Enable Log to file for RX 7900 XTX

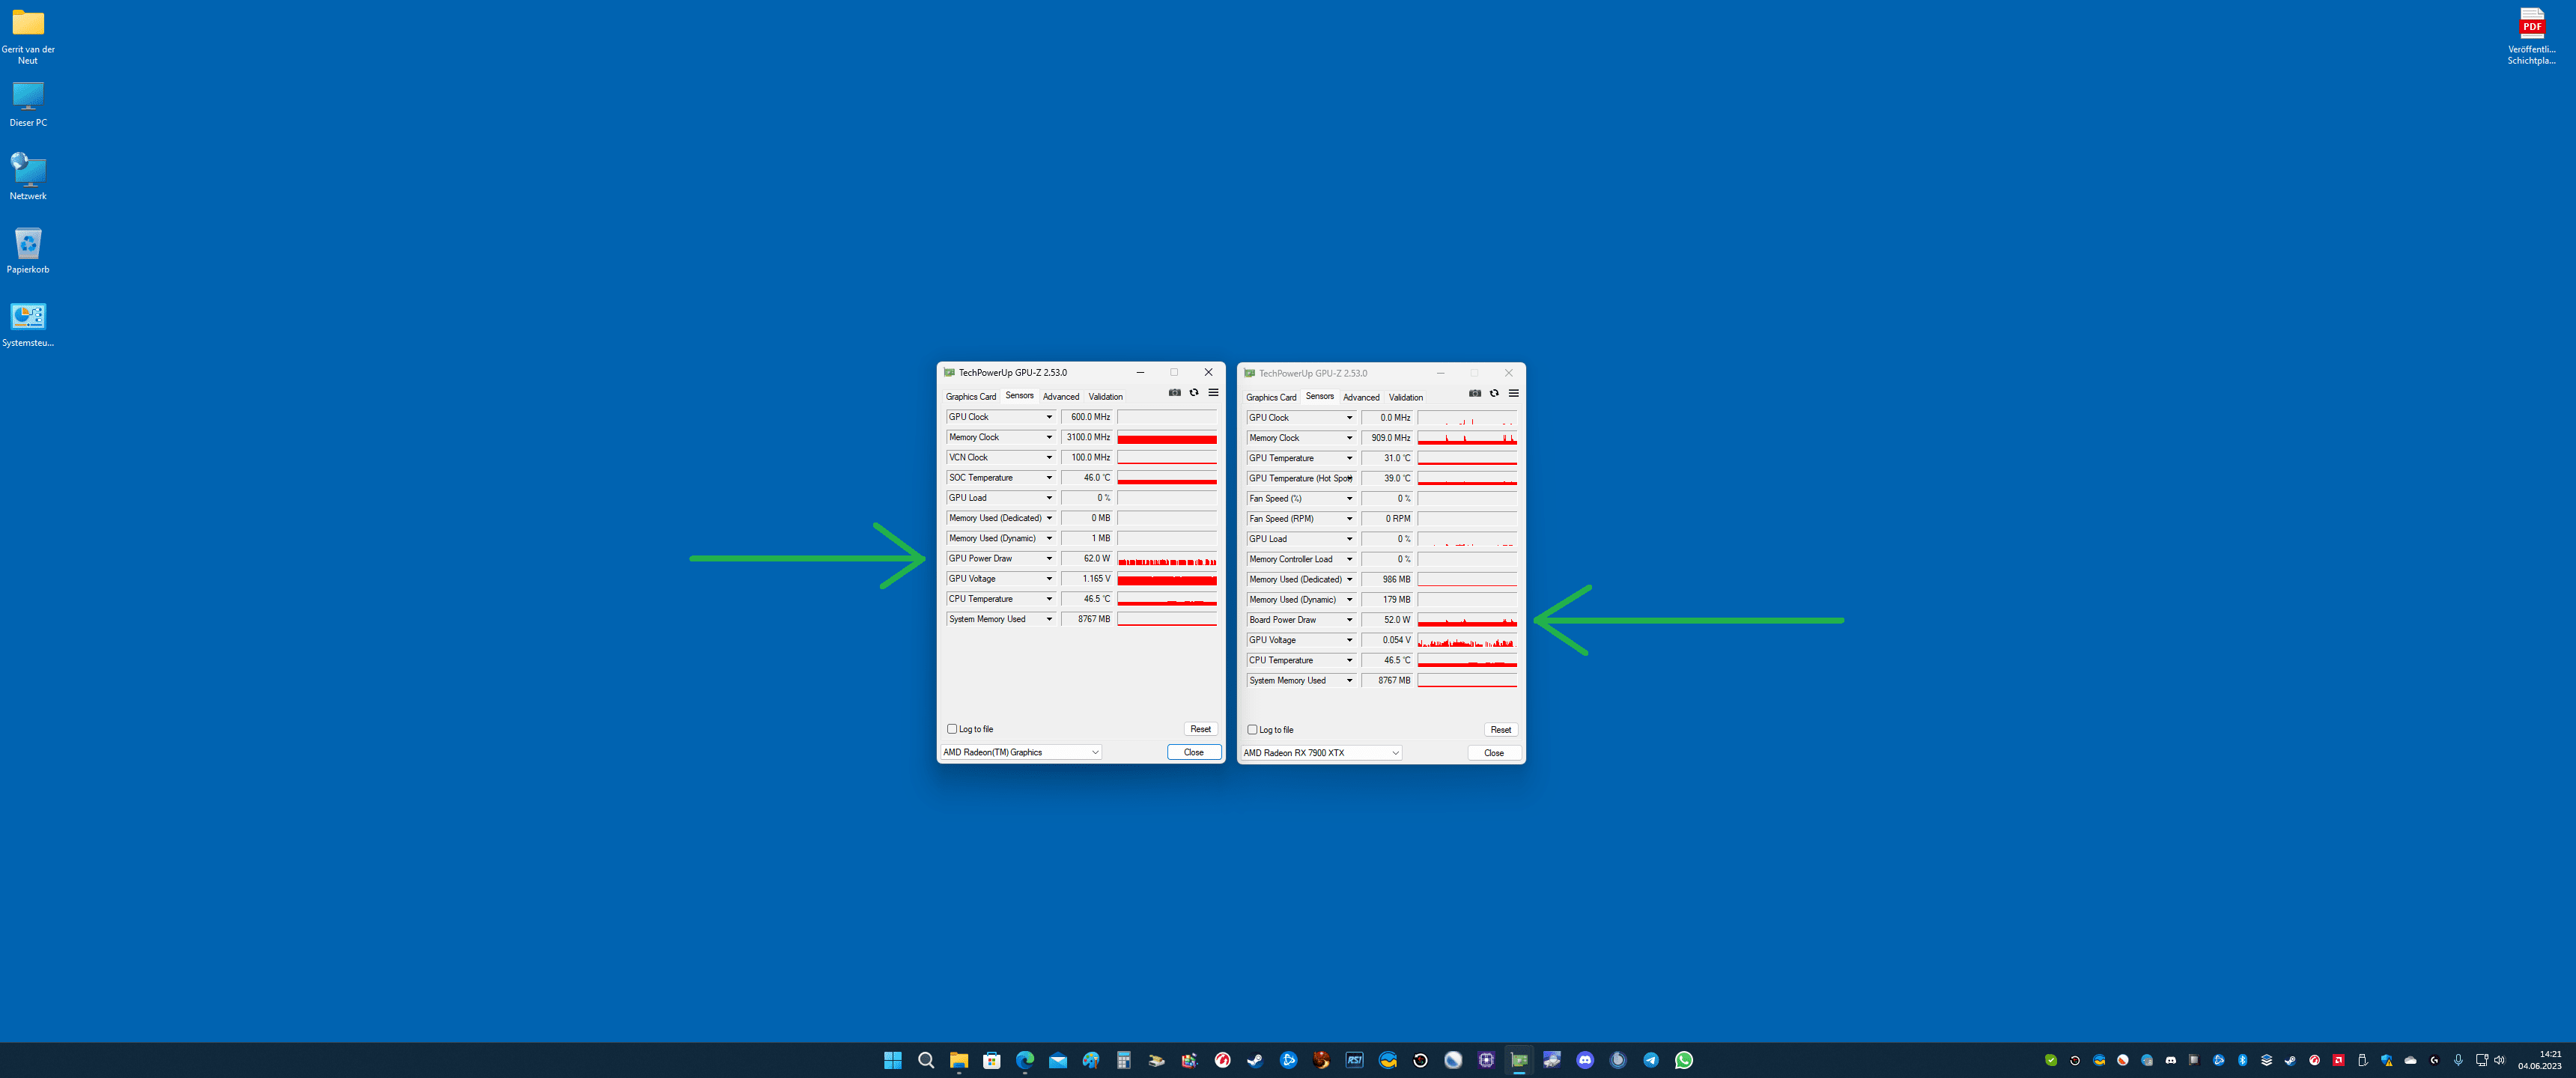1252,730
